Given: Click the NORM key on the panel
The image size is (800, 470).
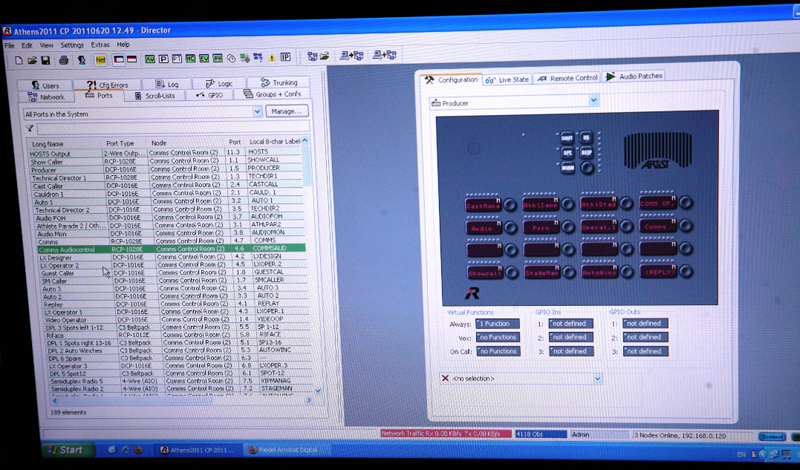Looking at the screenshot, I should pyautogui.click(x=567, y=167).
